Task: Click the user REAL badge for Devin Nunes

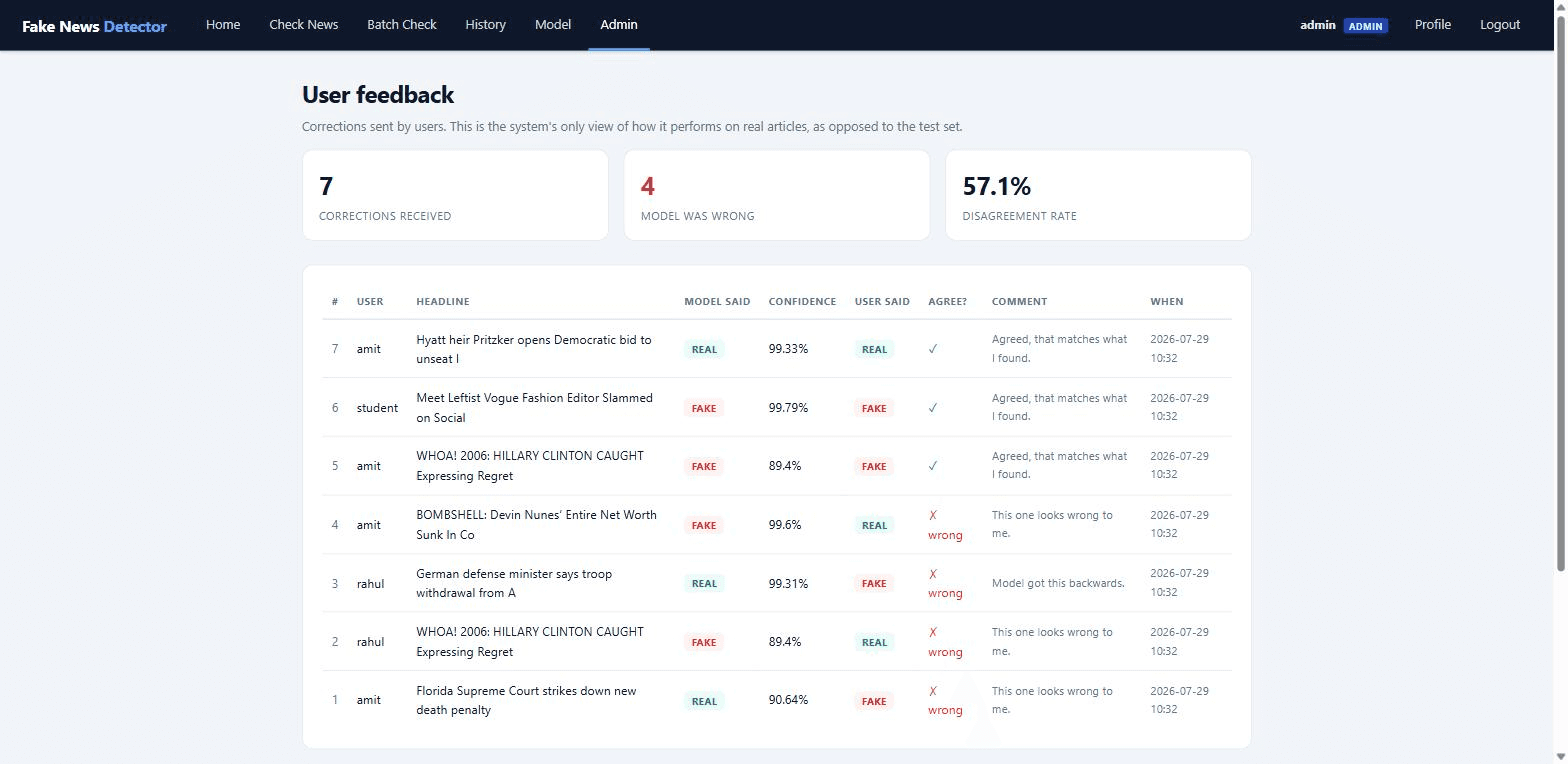Action: [874, 525]
